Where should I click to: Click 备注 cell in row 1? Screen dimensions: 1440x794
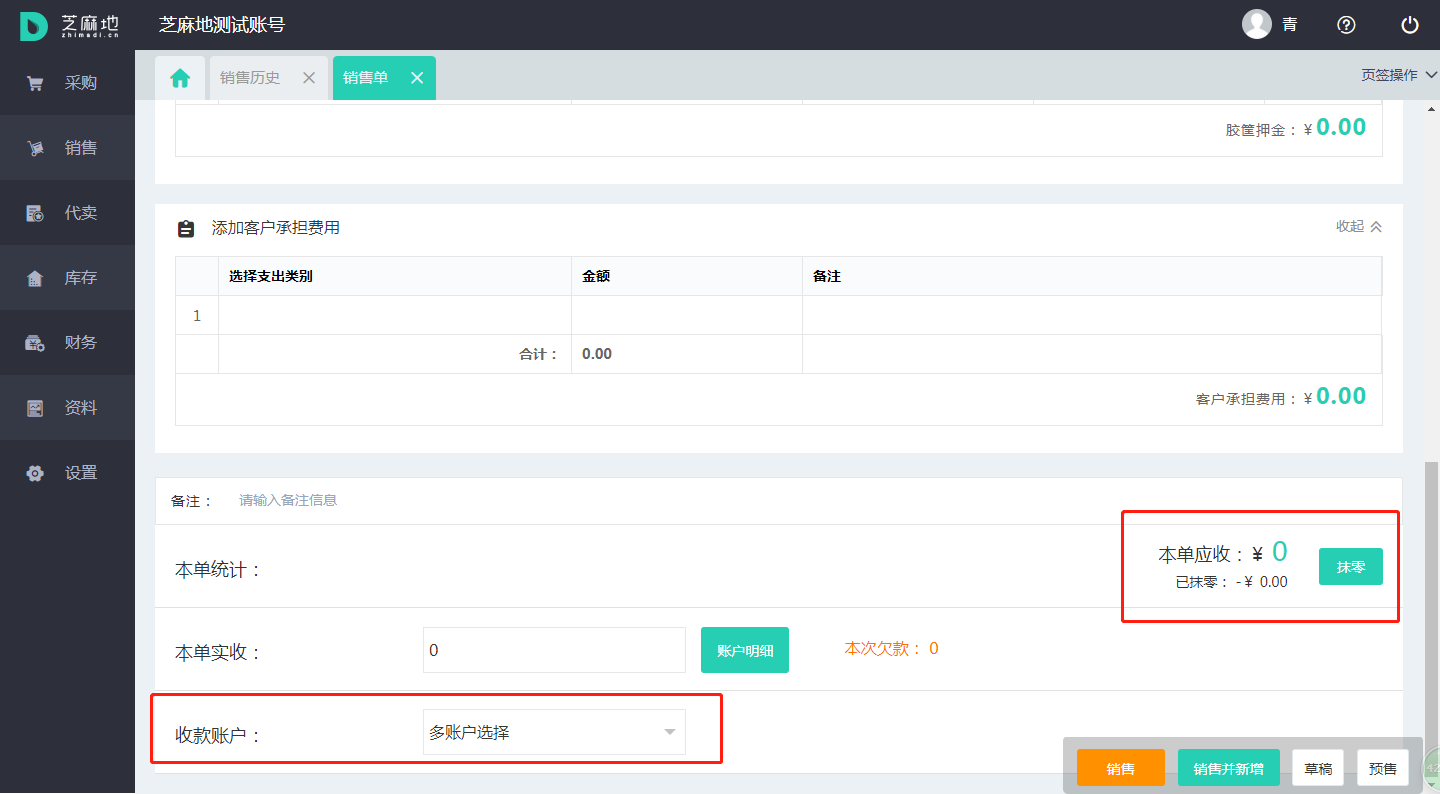click(x=1092, y=315)
